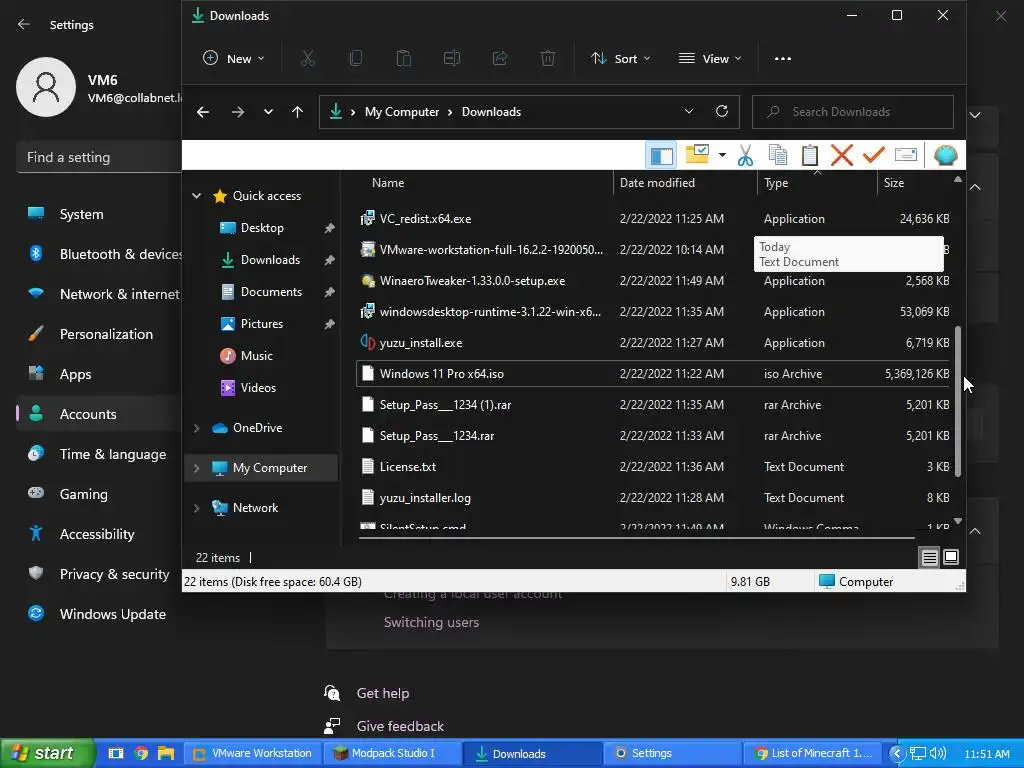Click the Copy icon in Explorer command bar
This screenshot has height=768, width=1024.
(x=356, y=59)
